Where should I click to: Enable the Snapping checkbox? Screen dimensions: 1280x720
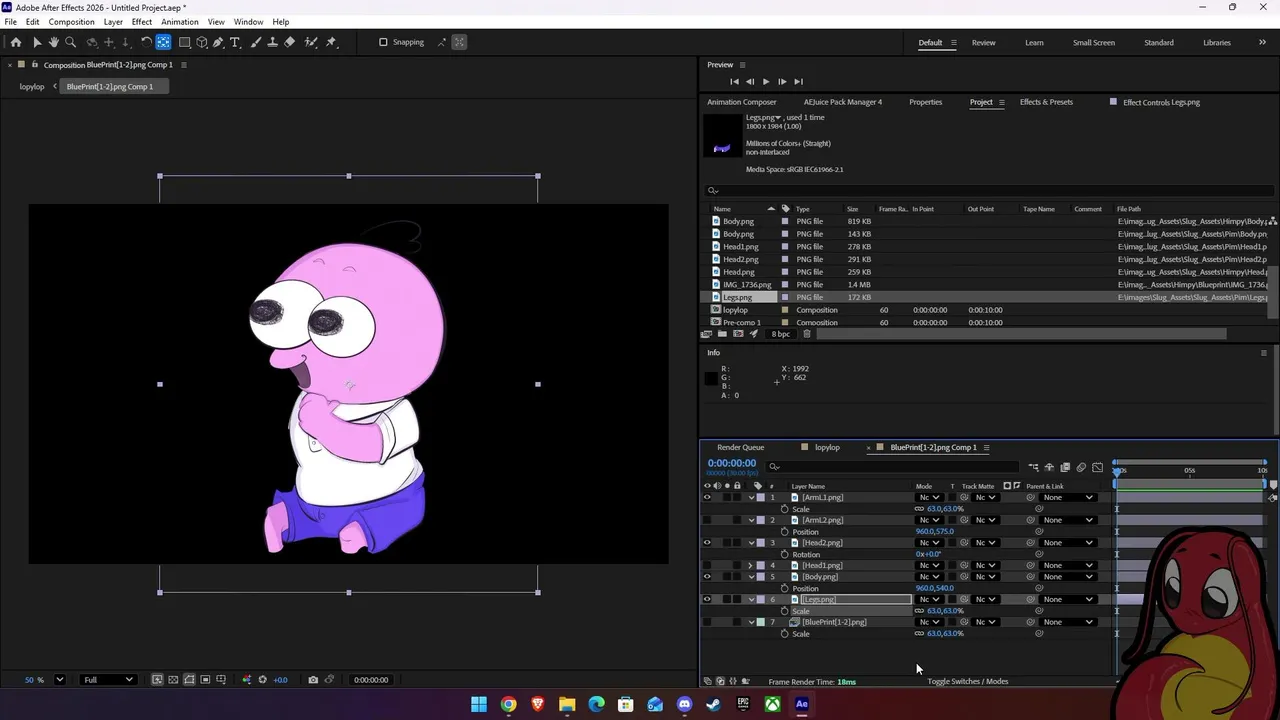[383, 42]
